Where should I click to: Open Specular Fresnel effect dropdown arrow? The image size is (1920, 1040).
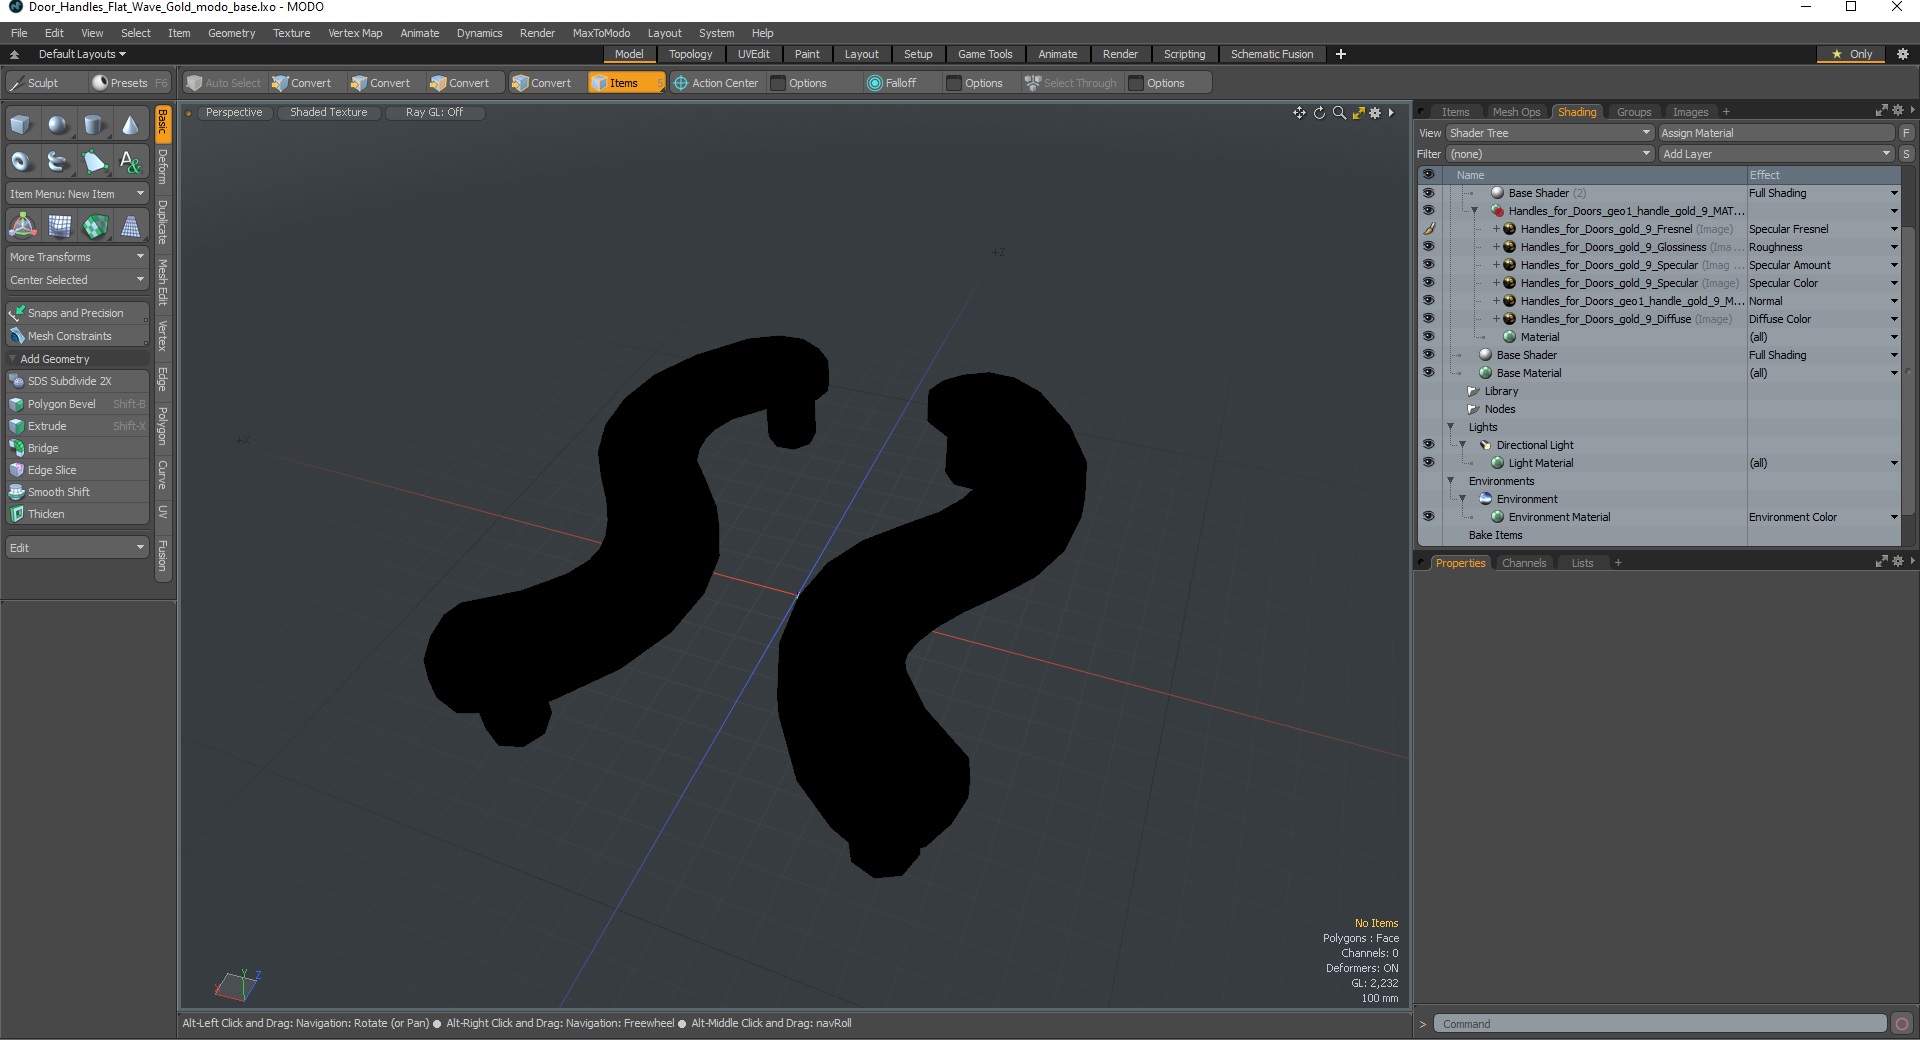pyautogui.click(x=1893, y=229)
